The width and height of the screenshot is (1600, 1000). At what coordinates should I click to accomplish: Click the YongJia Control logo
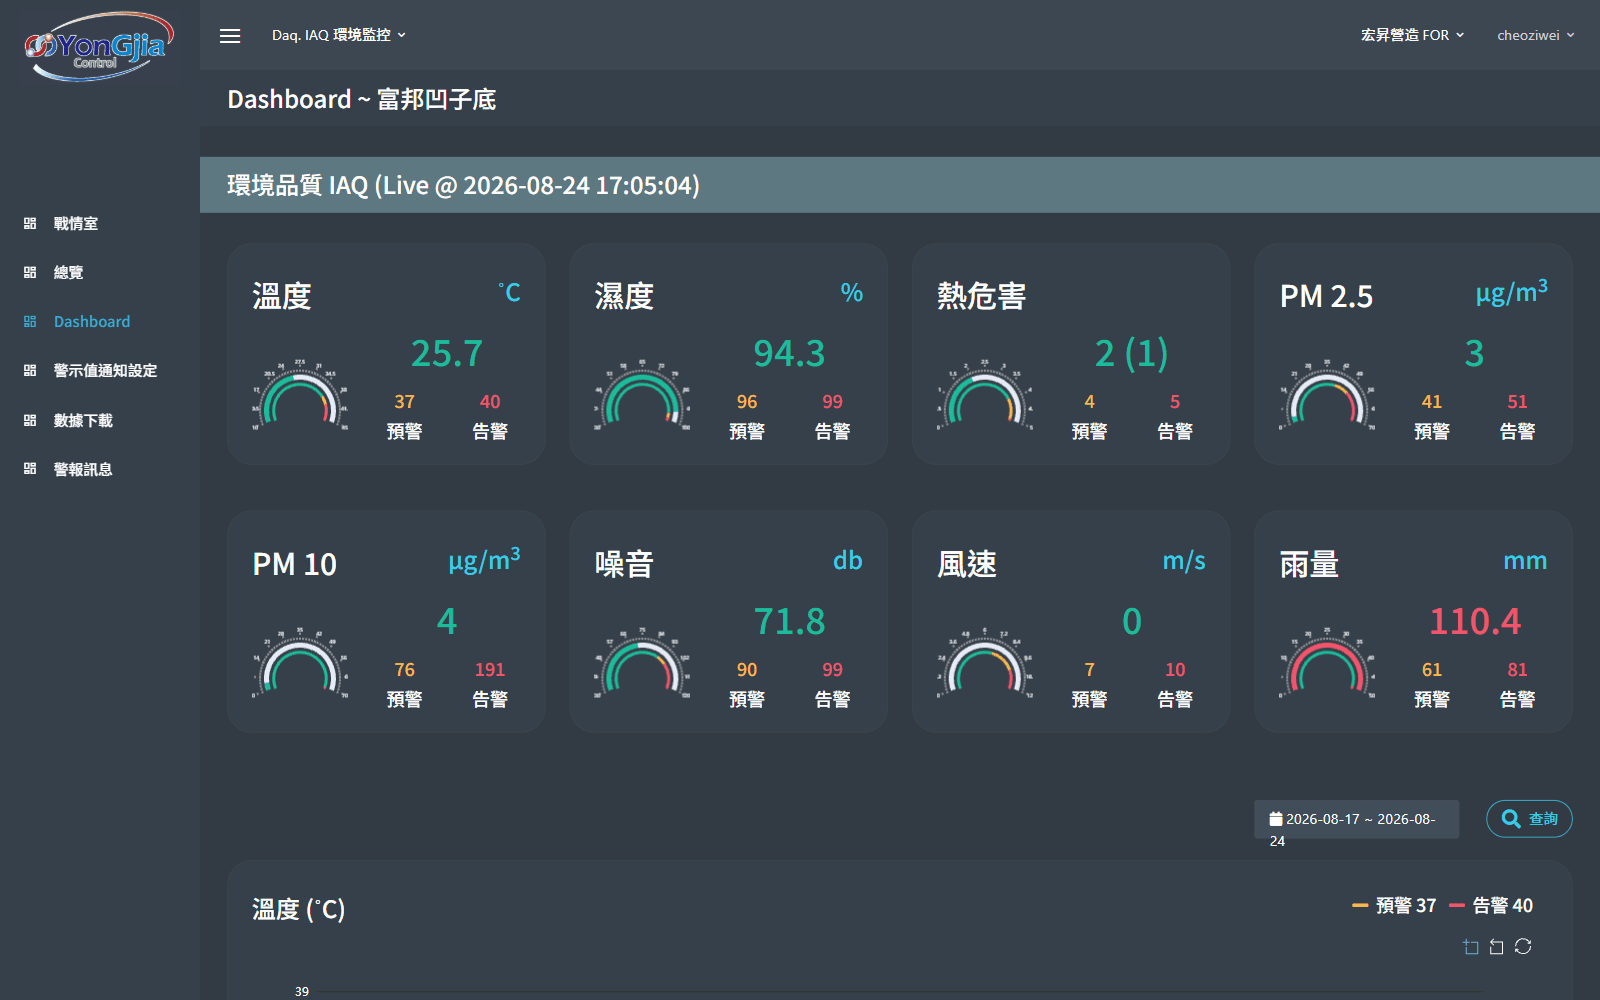click(x=99, y=46)
